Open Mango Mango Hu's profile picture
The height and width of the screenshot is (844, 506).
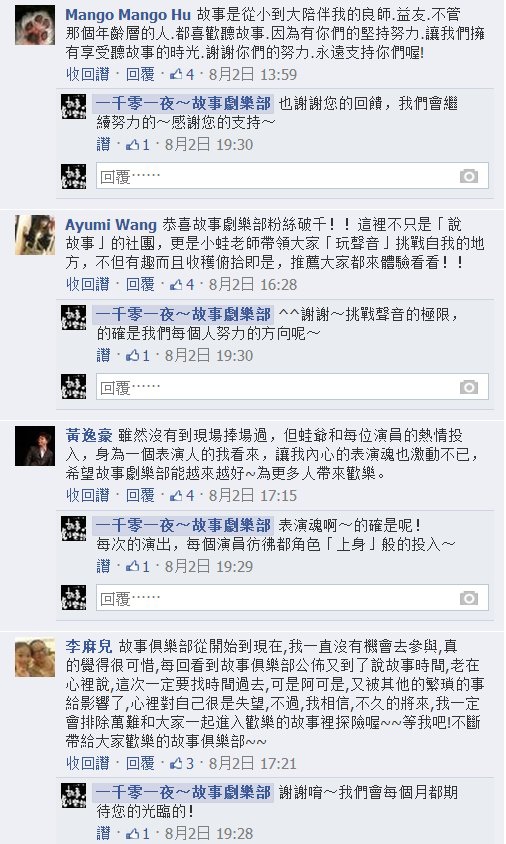tap(34, 25)
